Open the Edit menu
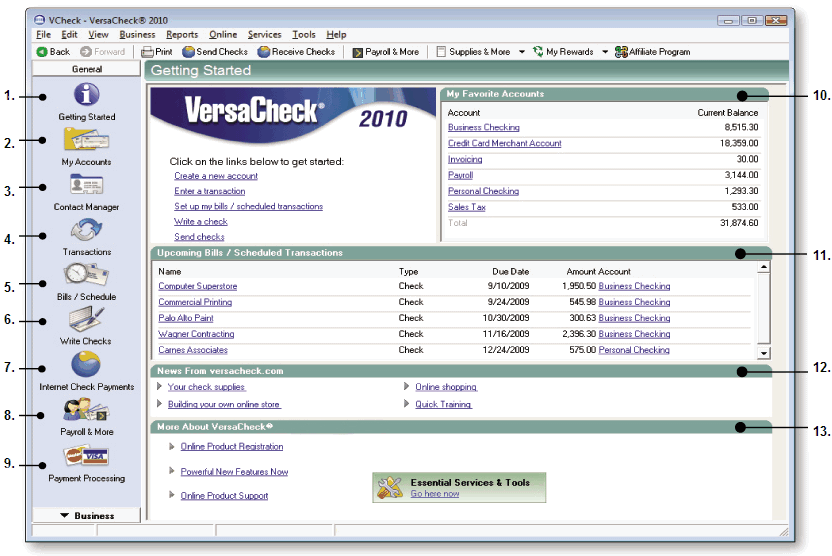Viewport: 832px width, 556px height. 69,34
